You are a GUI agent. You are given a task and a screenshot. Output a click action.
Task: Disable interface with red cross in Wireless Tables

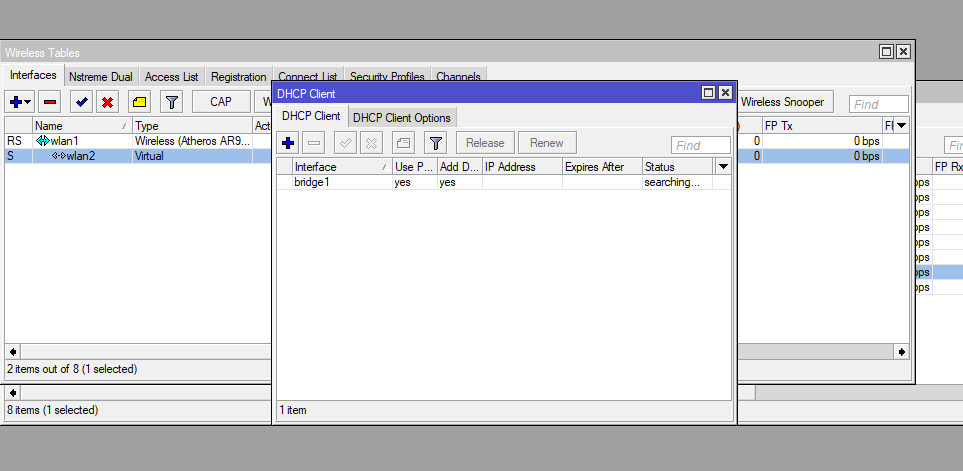107,102
